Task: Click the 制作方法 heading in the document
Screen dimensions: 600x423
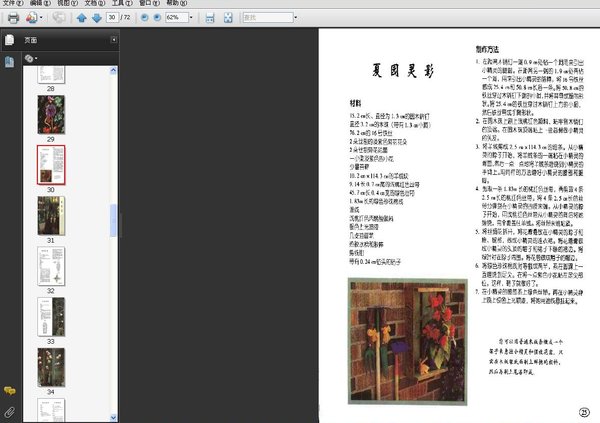Action: coord(487,49)
